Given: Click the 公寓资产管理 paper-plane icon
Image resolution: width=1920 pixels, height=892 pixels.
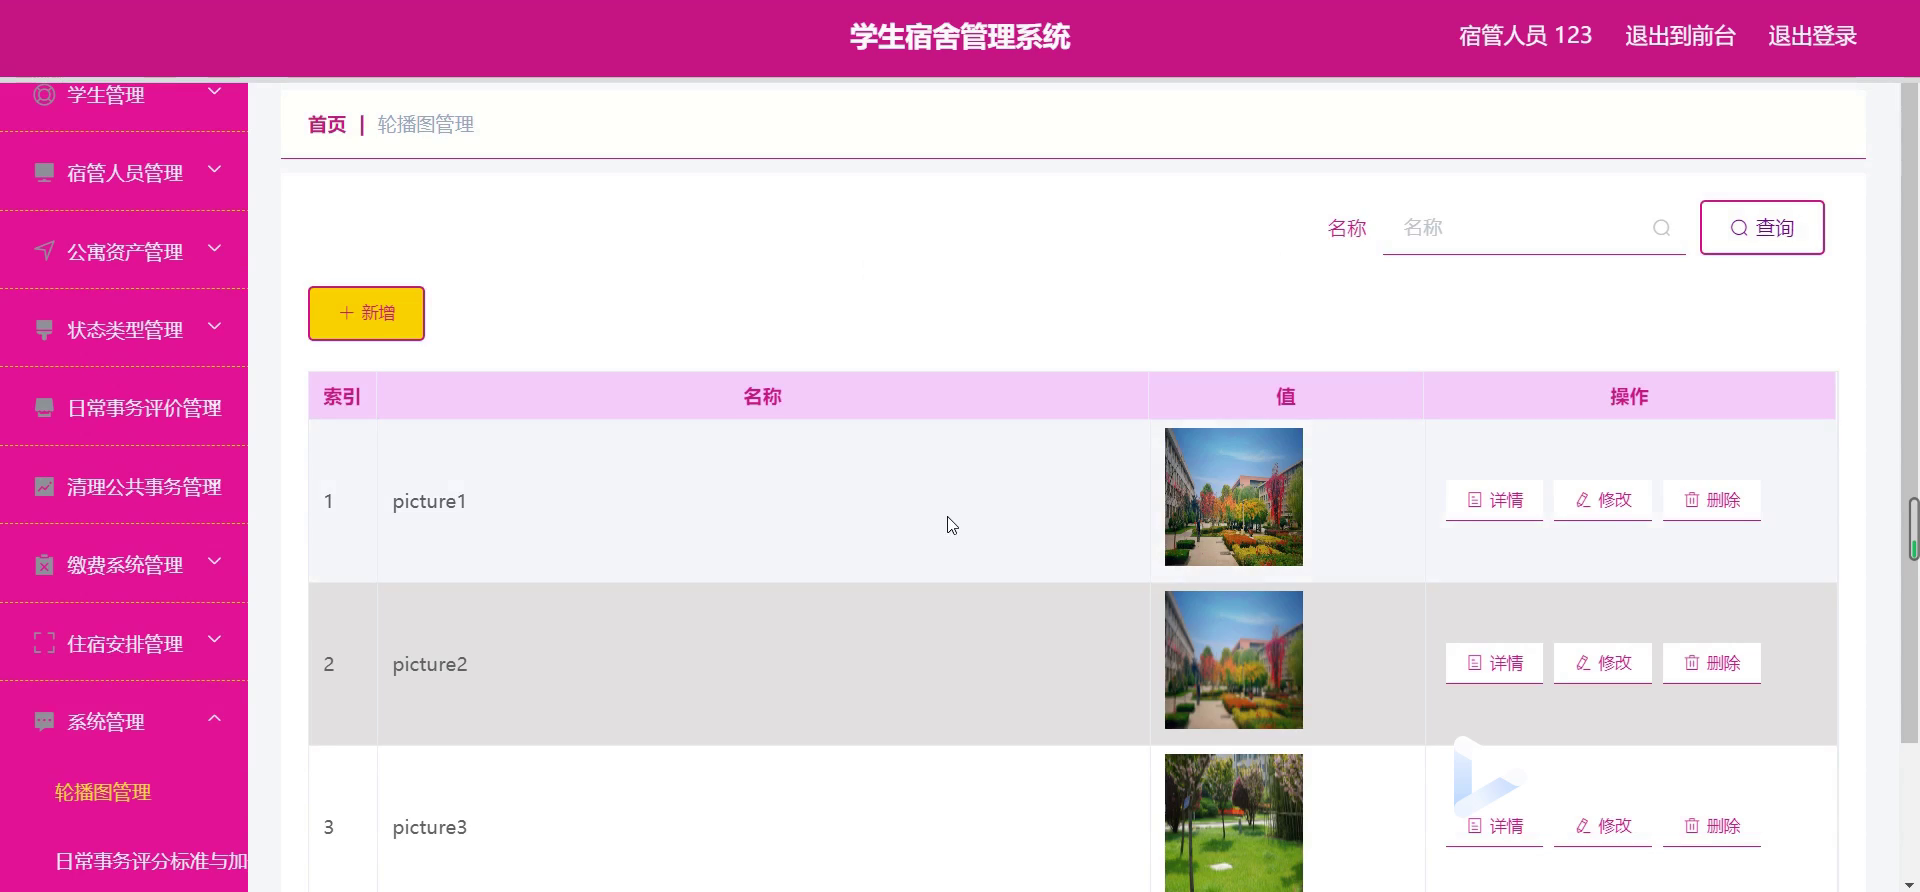Looking at the screenshot, I should (x=44, y=250).
